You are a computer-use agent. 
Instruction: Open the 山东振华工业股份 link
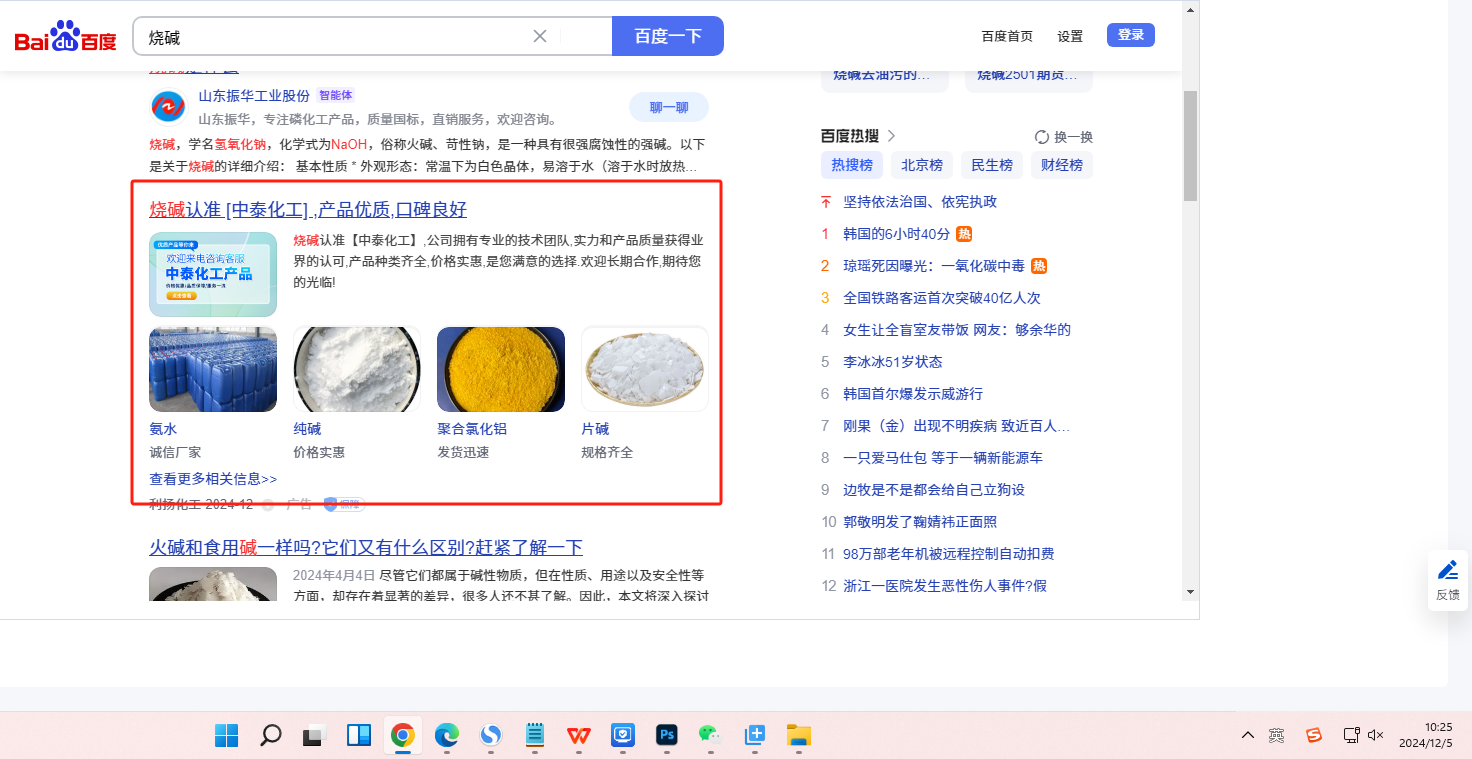(x=254, y=96)
